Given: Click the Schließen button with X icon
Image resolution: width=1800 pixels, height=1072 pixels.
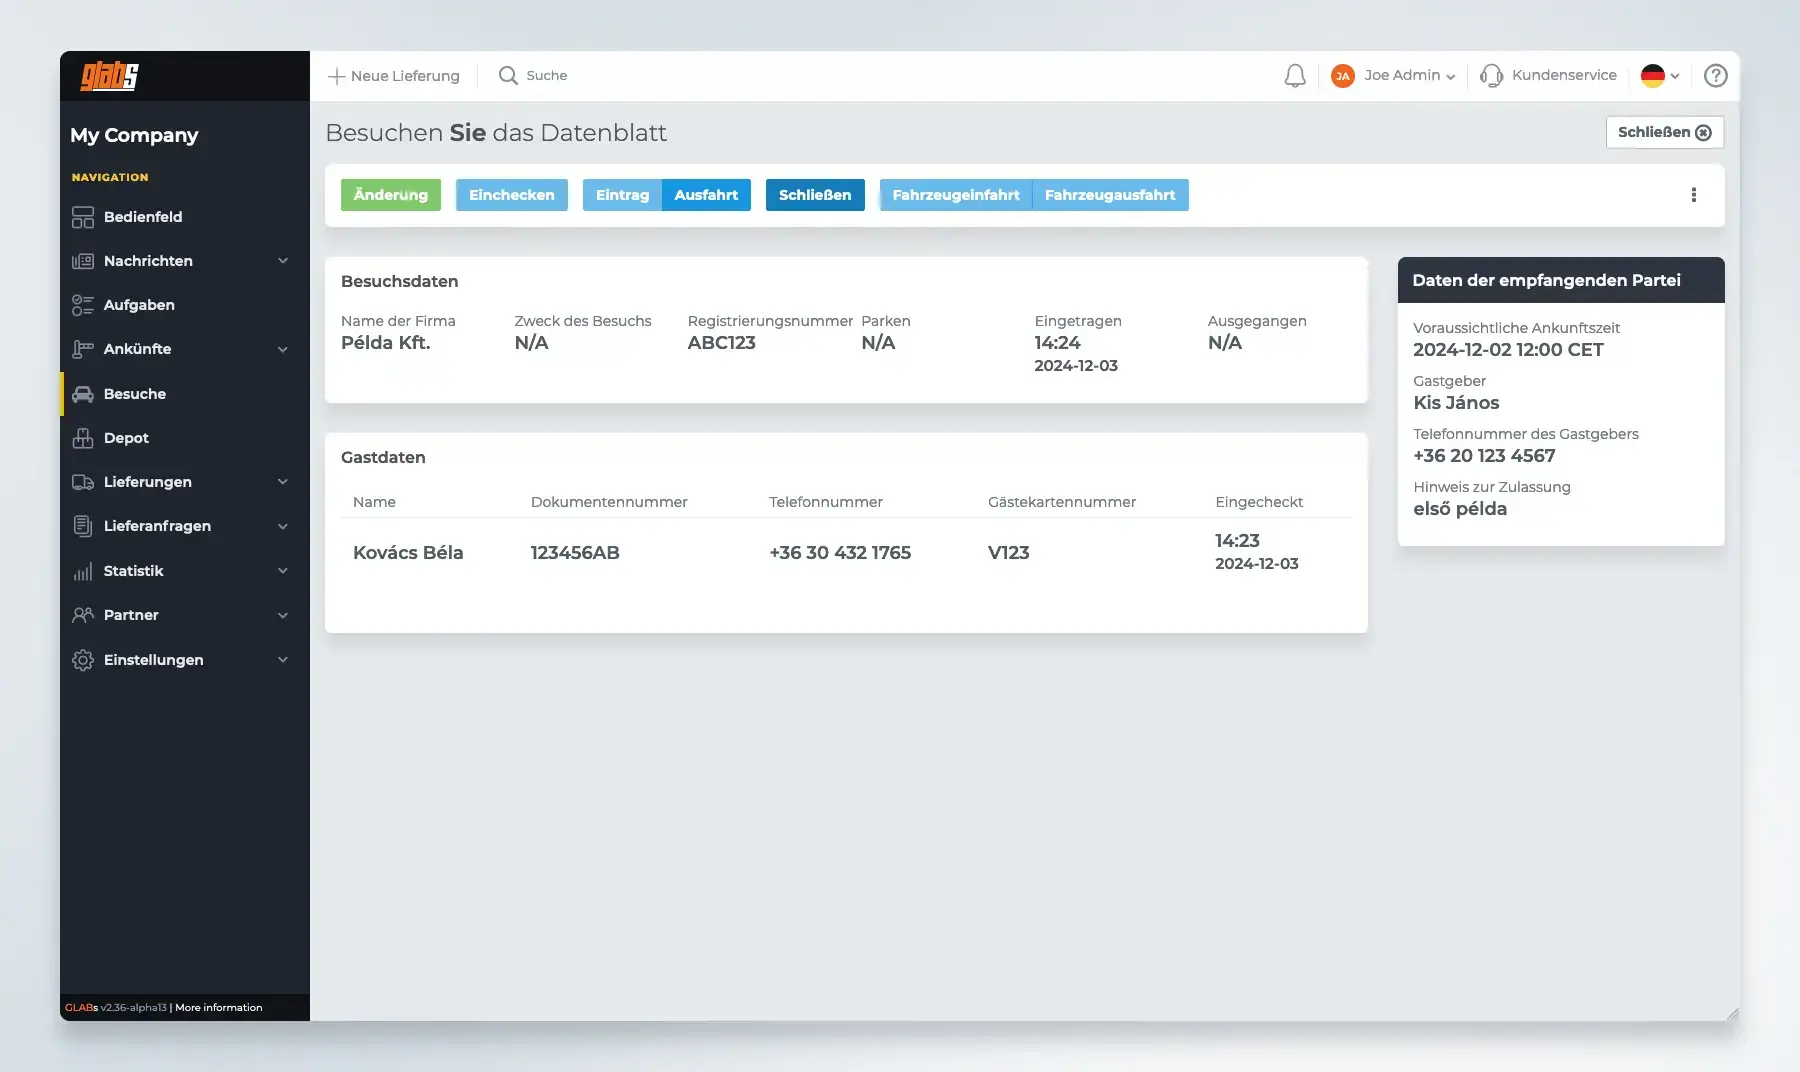Looking at the screenshot, I should coord(1664,132).
